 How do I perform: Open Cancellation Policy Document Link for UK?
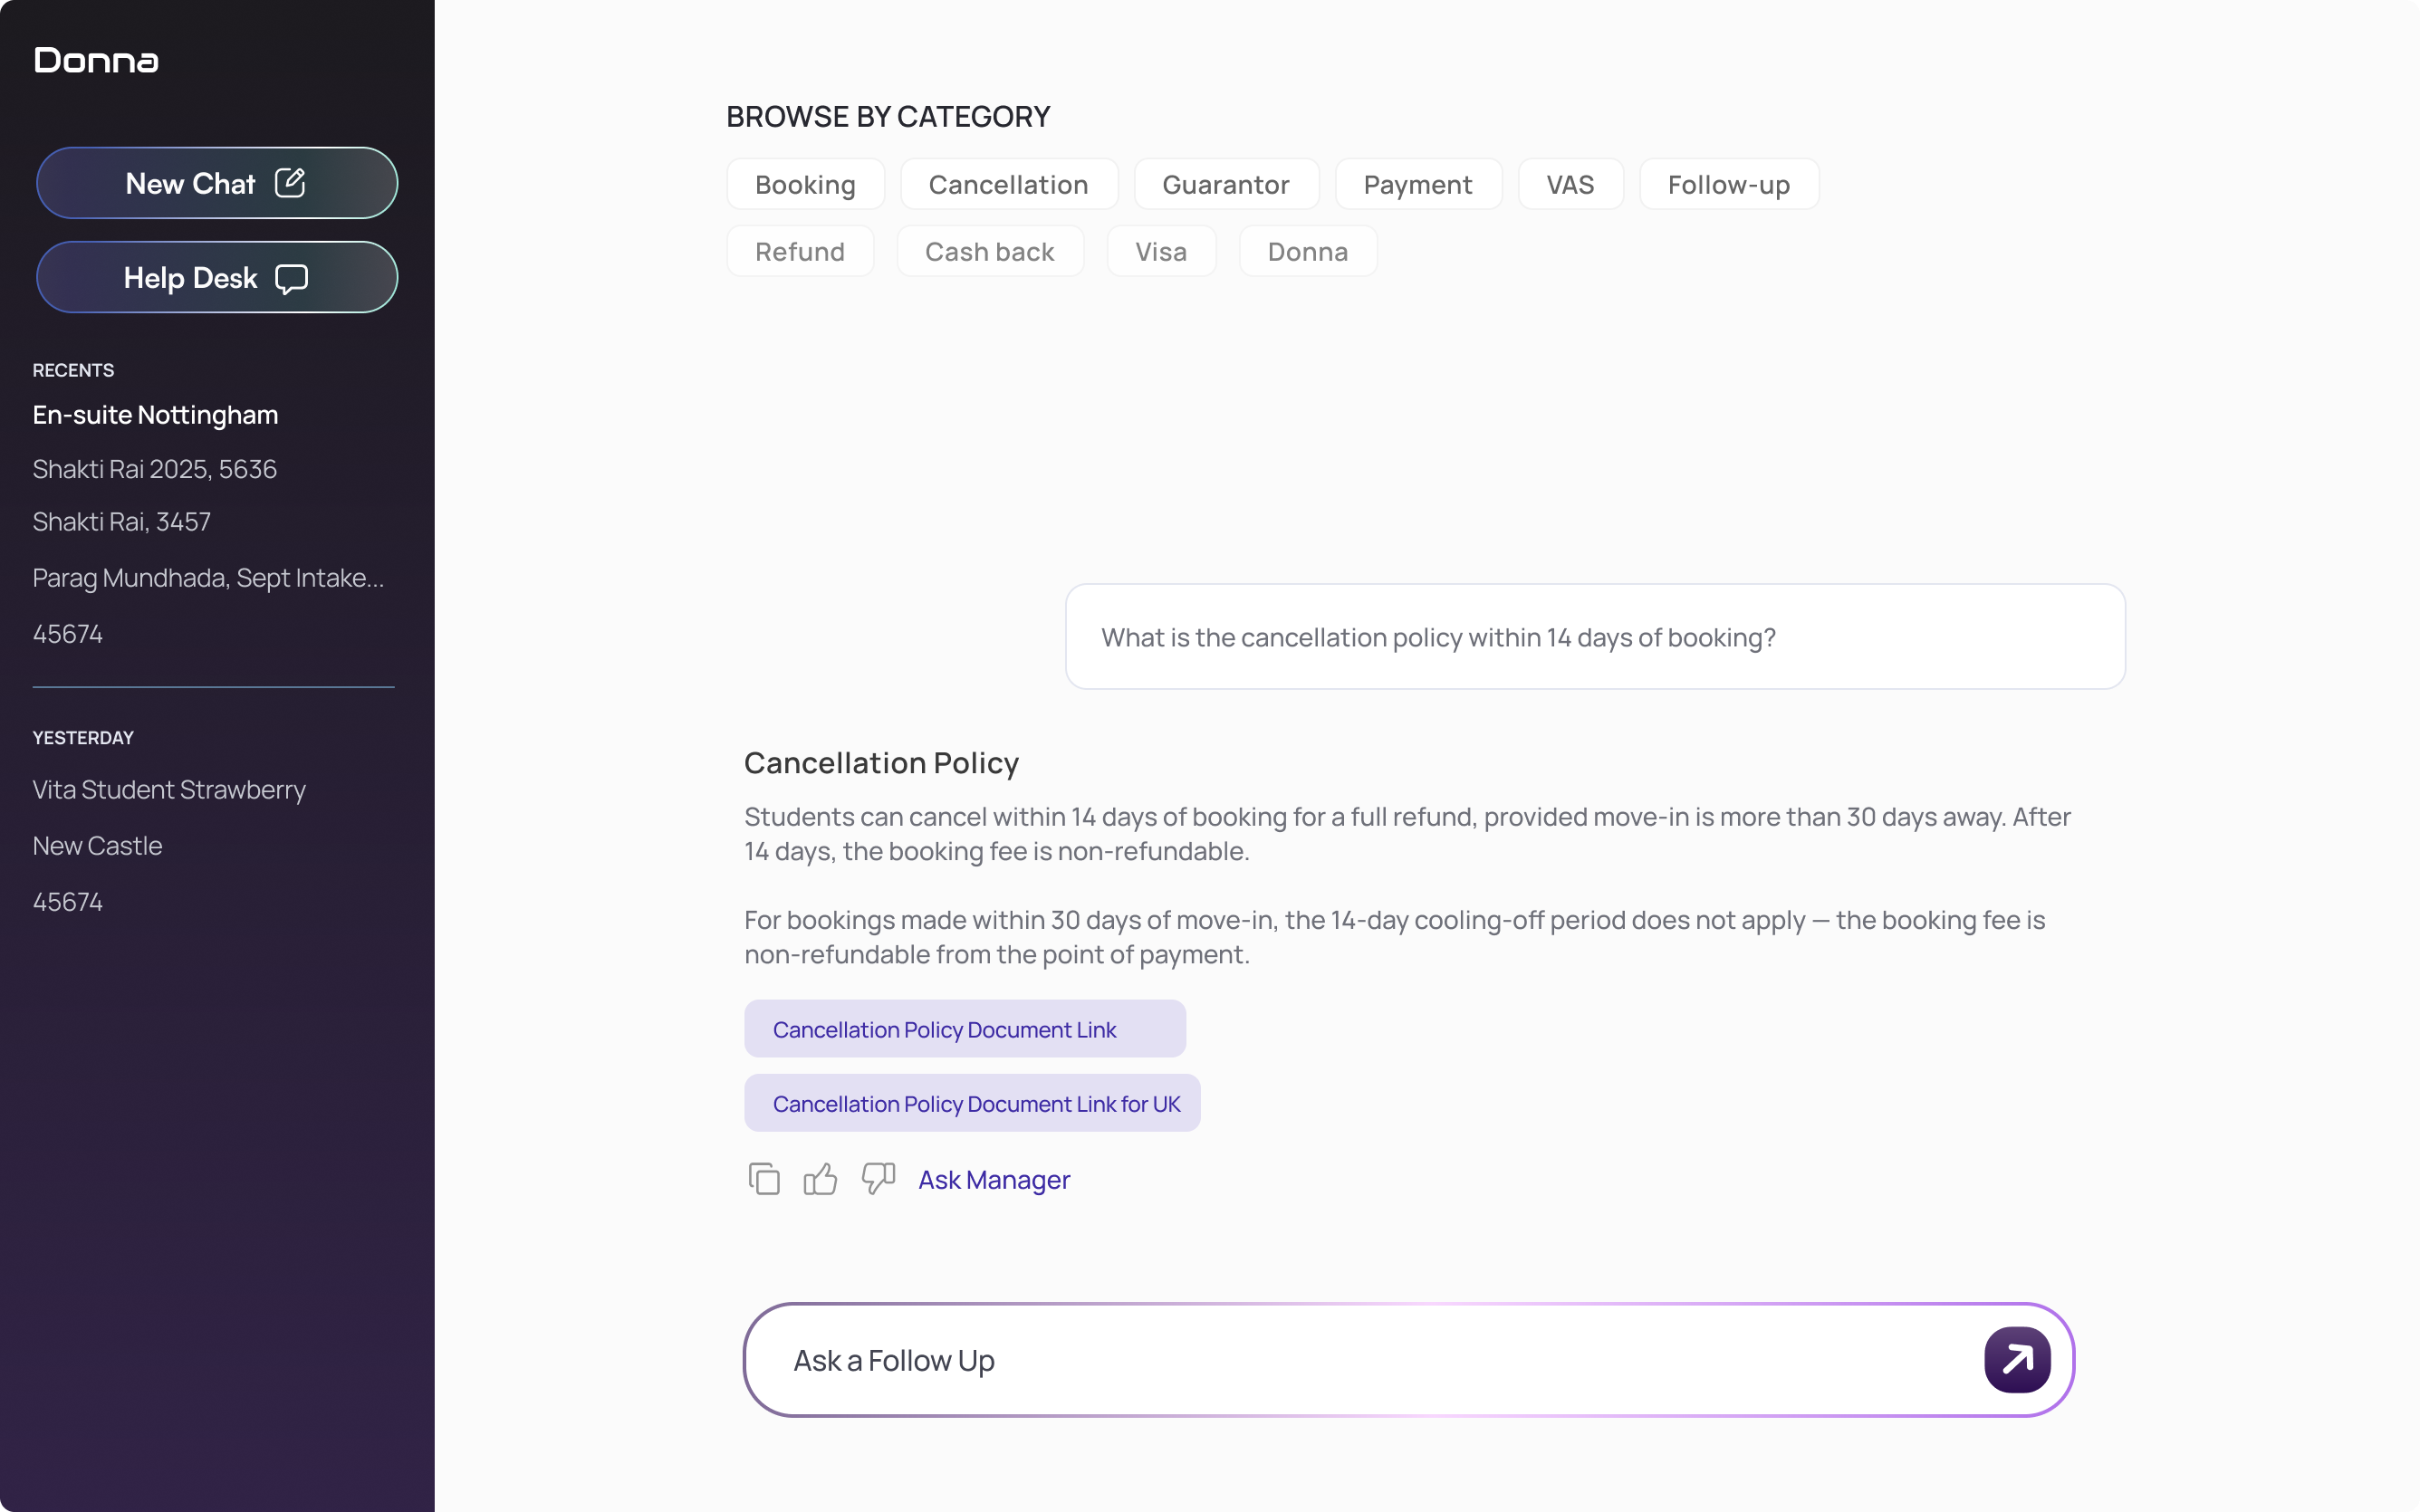[x=972, y=1103]
